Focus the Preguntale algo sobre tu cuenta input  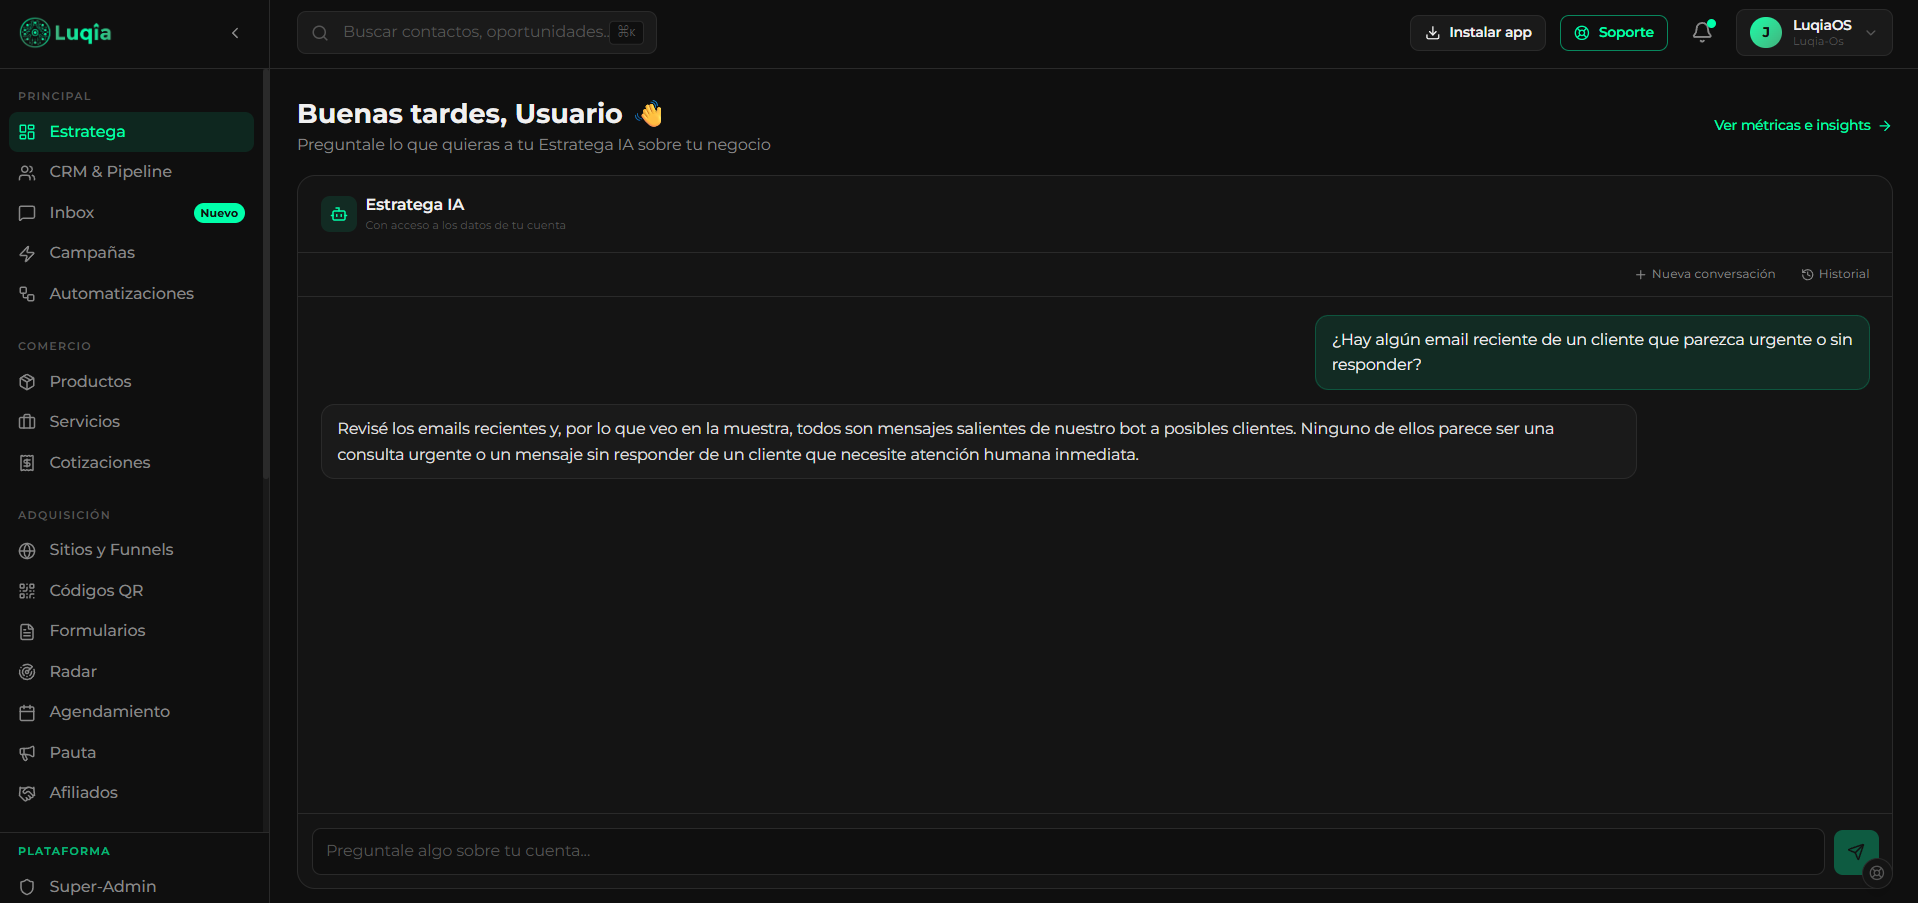pyautogui.click(x=1068, y=851)
